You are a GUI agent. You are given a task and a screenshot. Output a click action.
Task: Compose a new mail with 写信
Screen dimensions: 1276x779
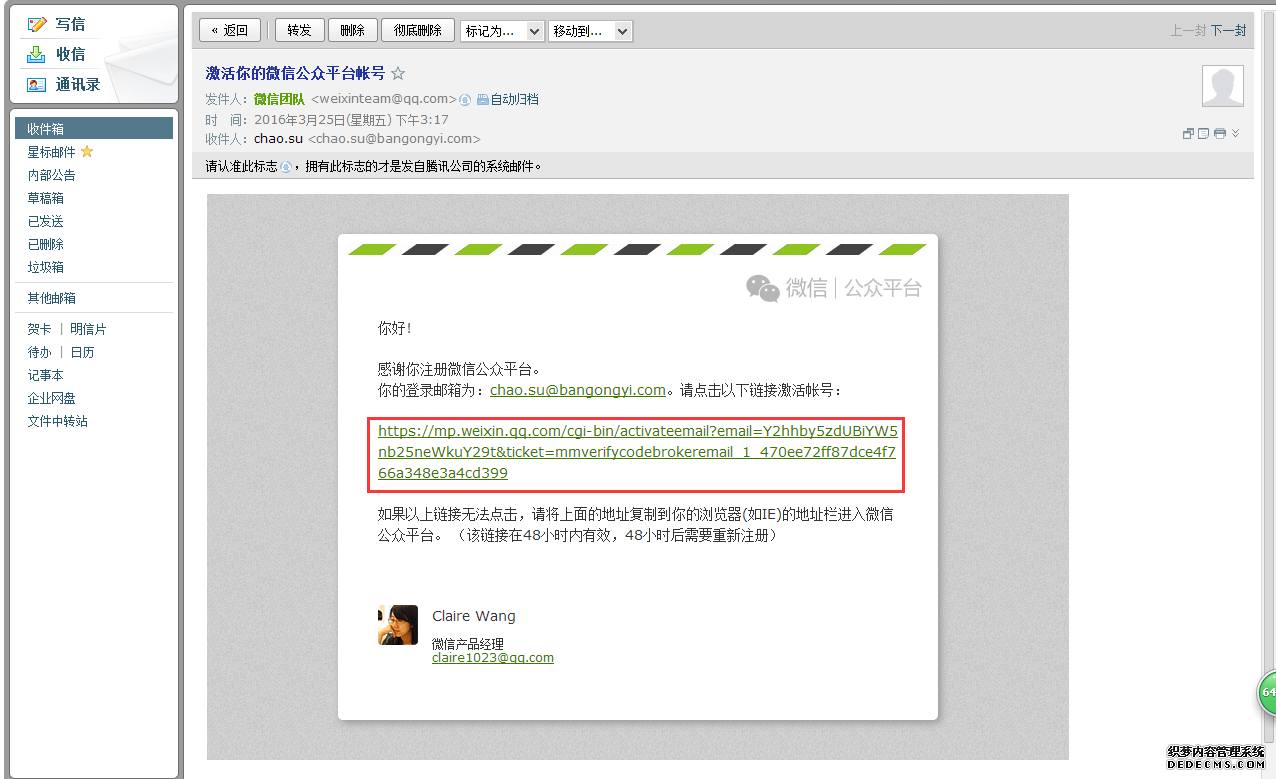point(57,24)
